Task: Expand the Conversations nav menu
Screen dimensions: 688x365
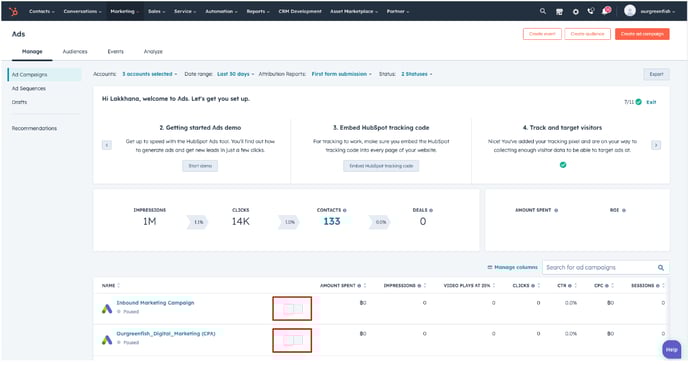Action: 82,11
